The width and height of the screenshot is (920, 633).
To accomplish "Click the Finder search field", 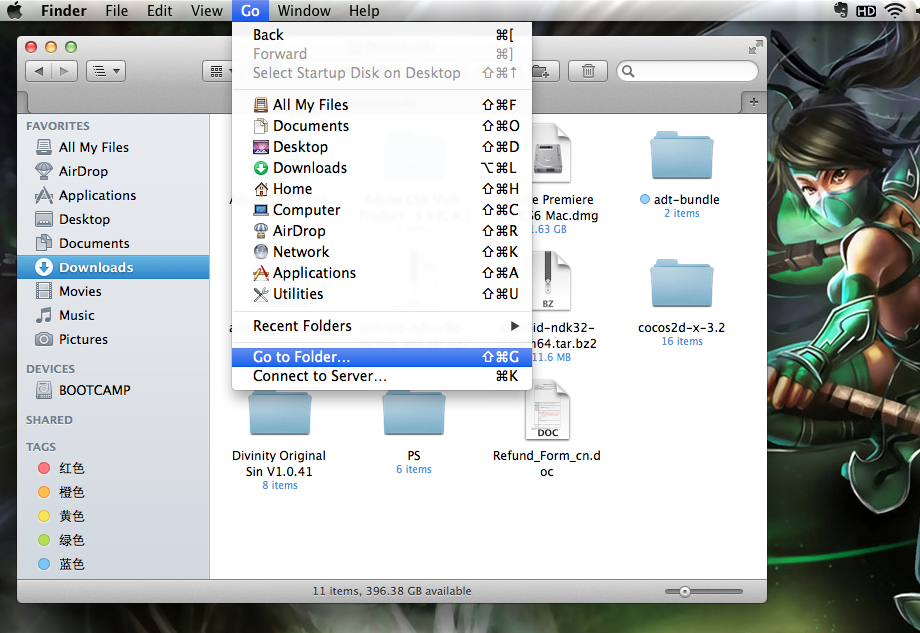I will tap(688, 72).
